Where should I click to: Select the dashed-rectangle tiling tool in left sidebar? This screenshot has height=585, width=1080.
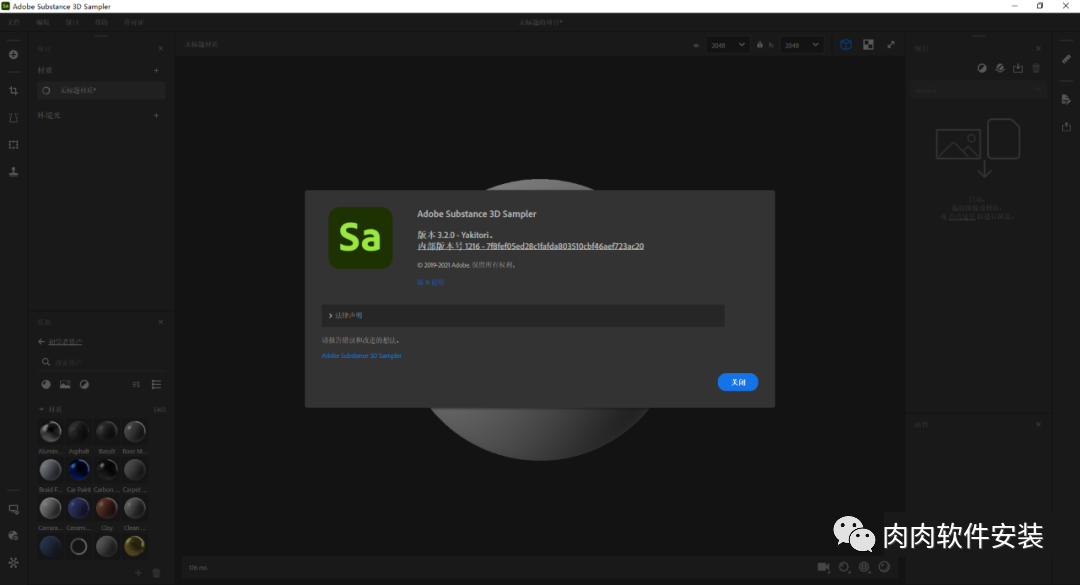point(13,145)
